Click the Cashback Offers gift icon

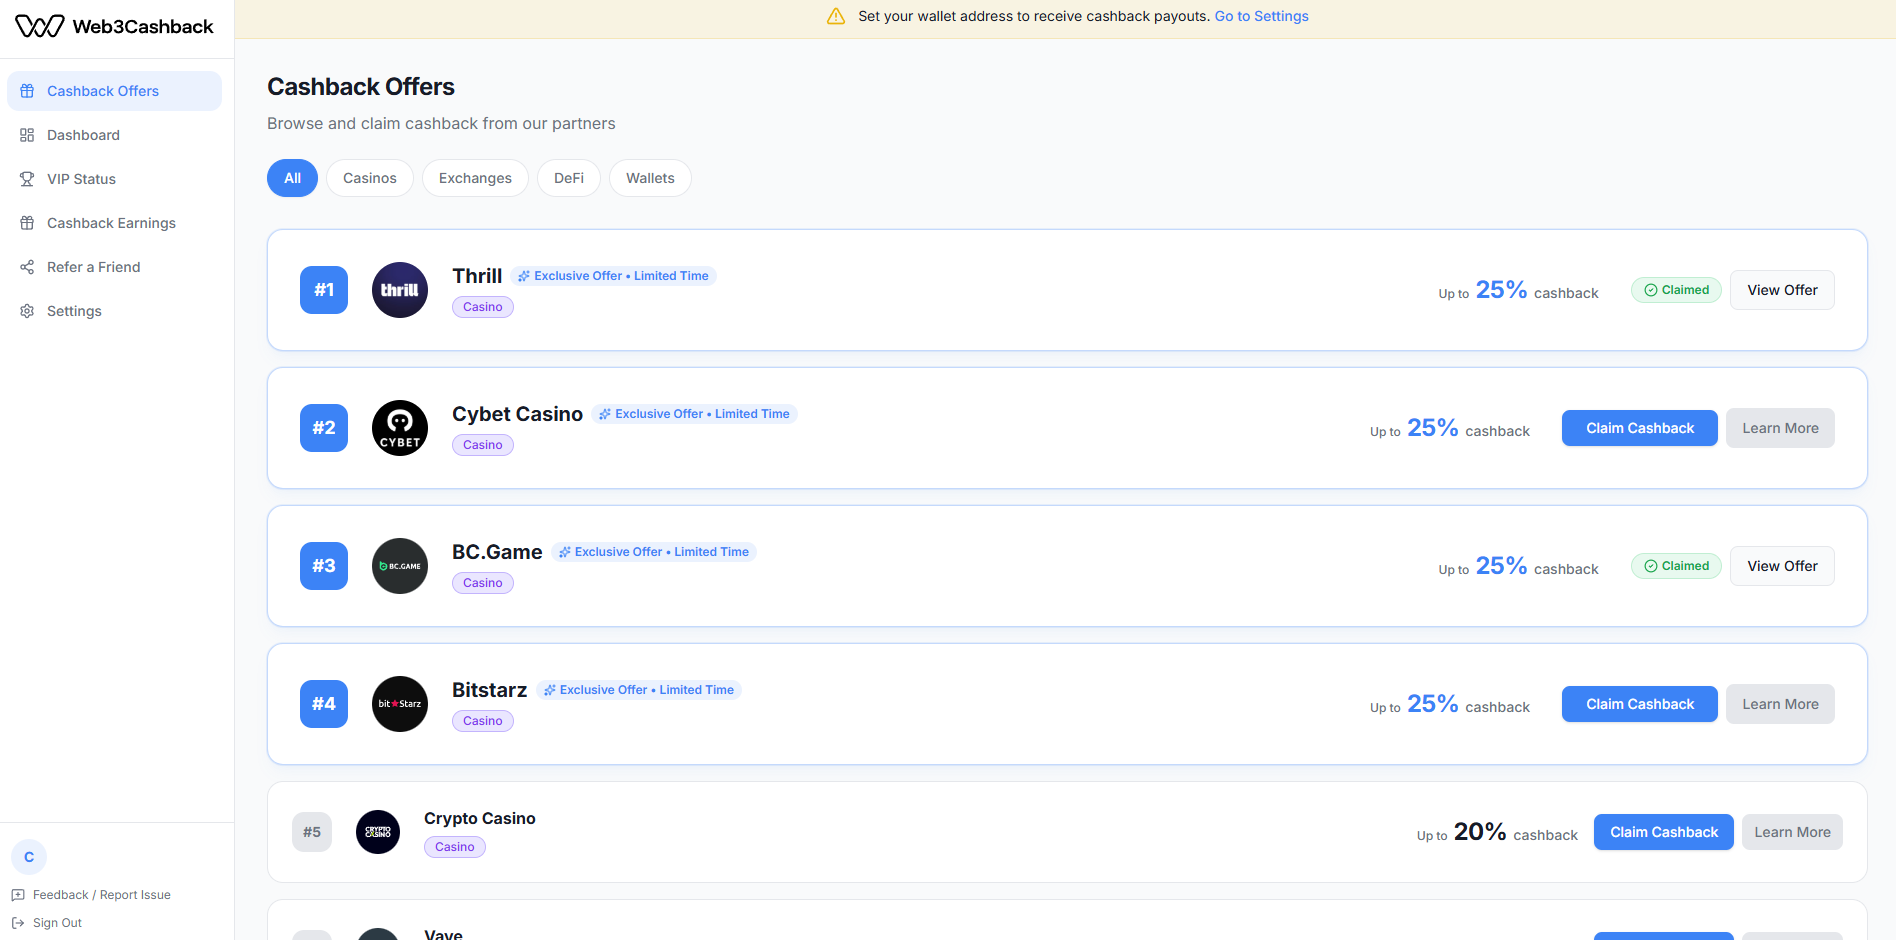[27, 91]
